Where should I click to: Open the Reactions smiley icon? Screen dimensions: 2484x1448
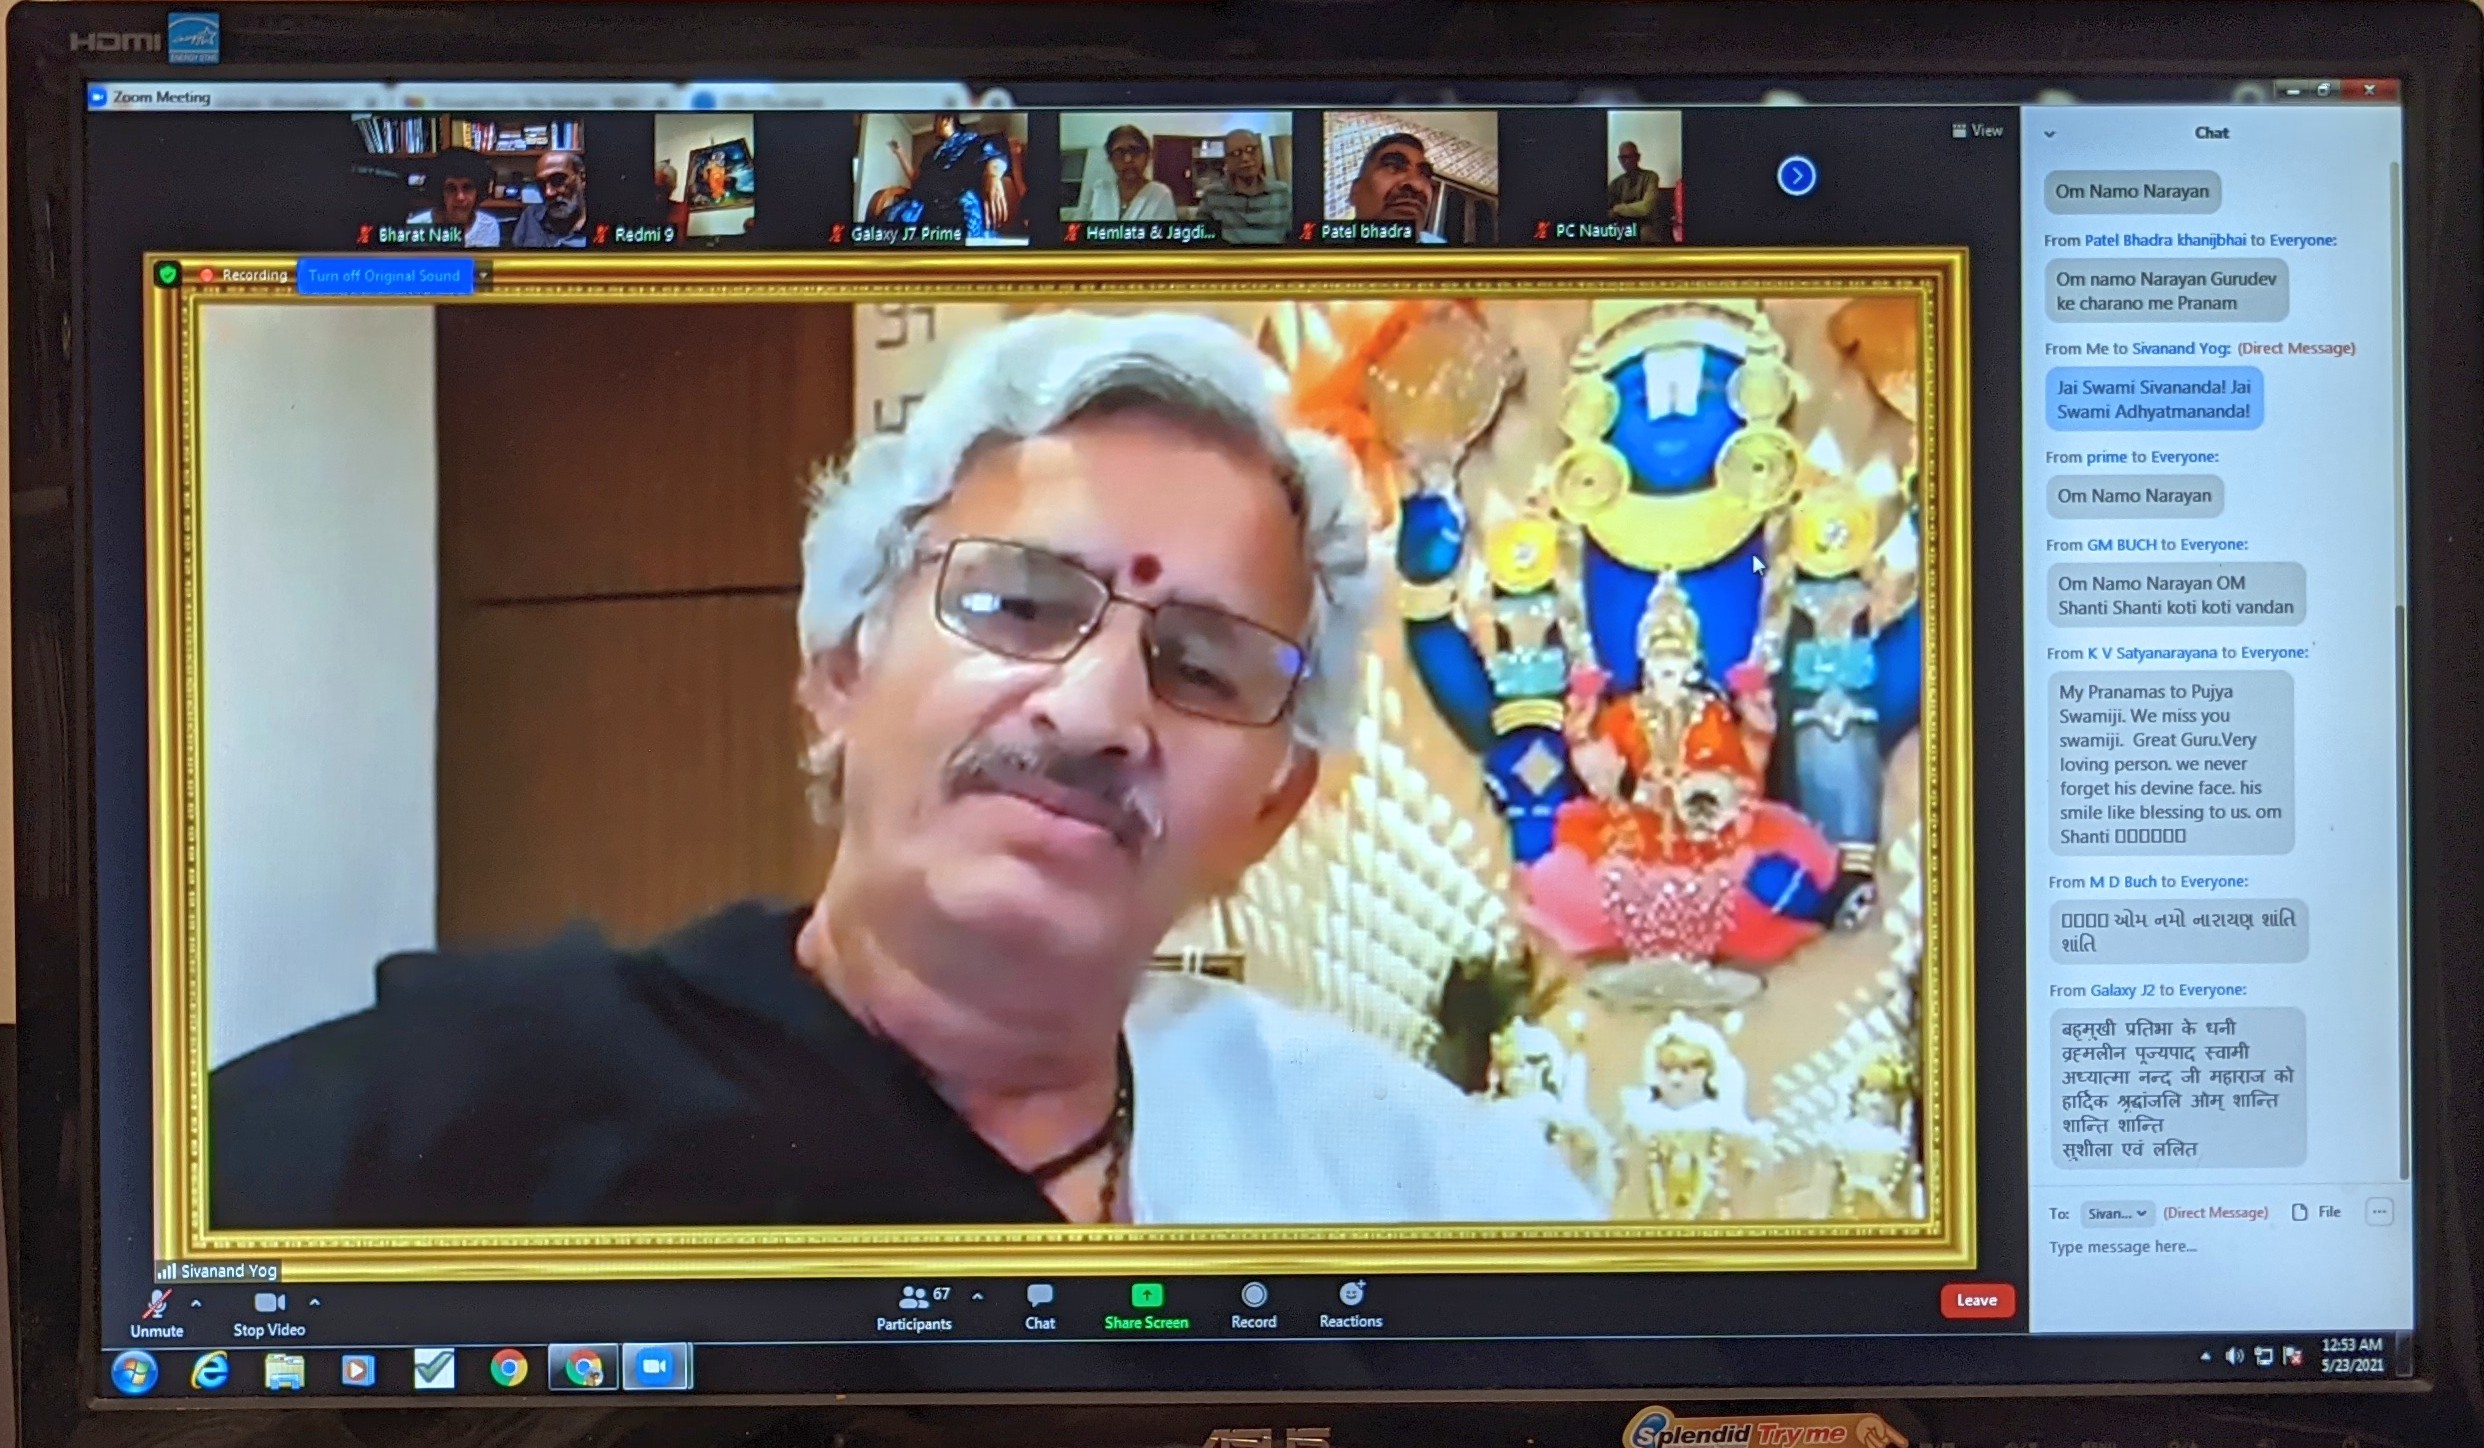[1351, 1294]
